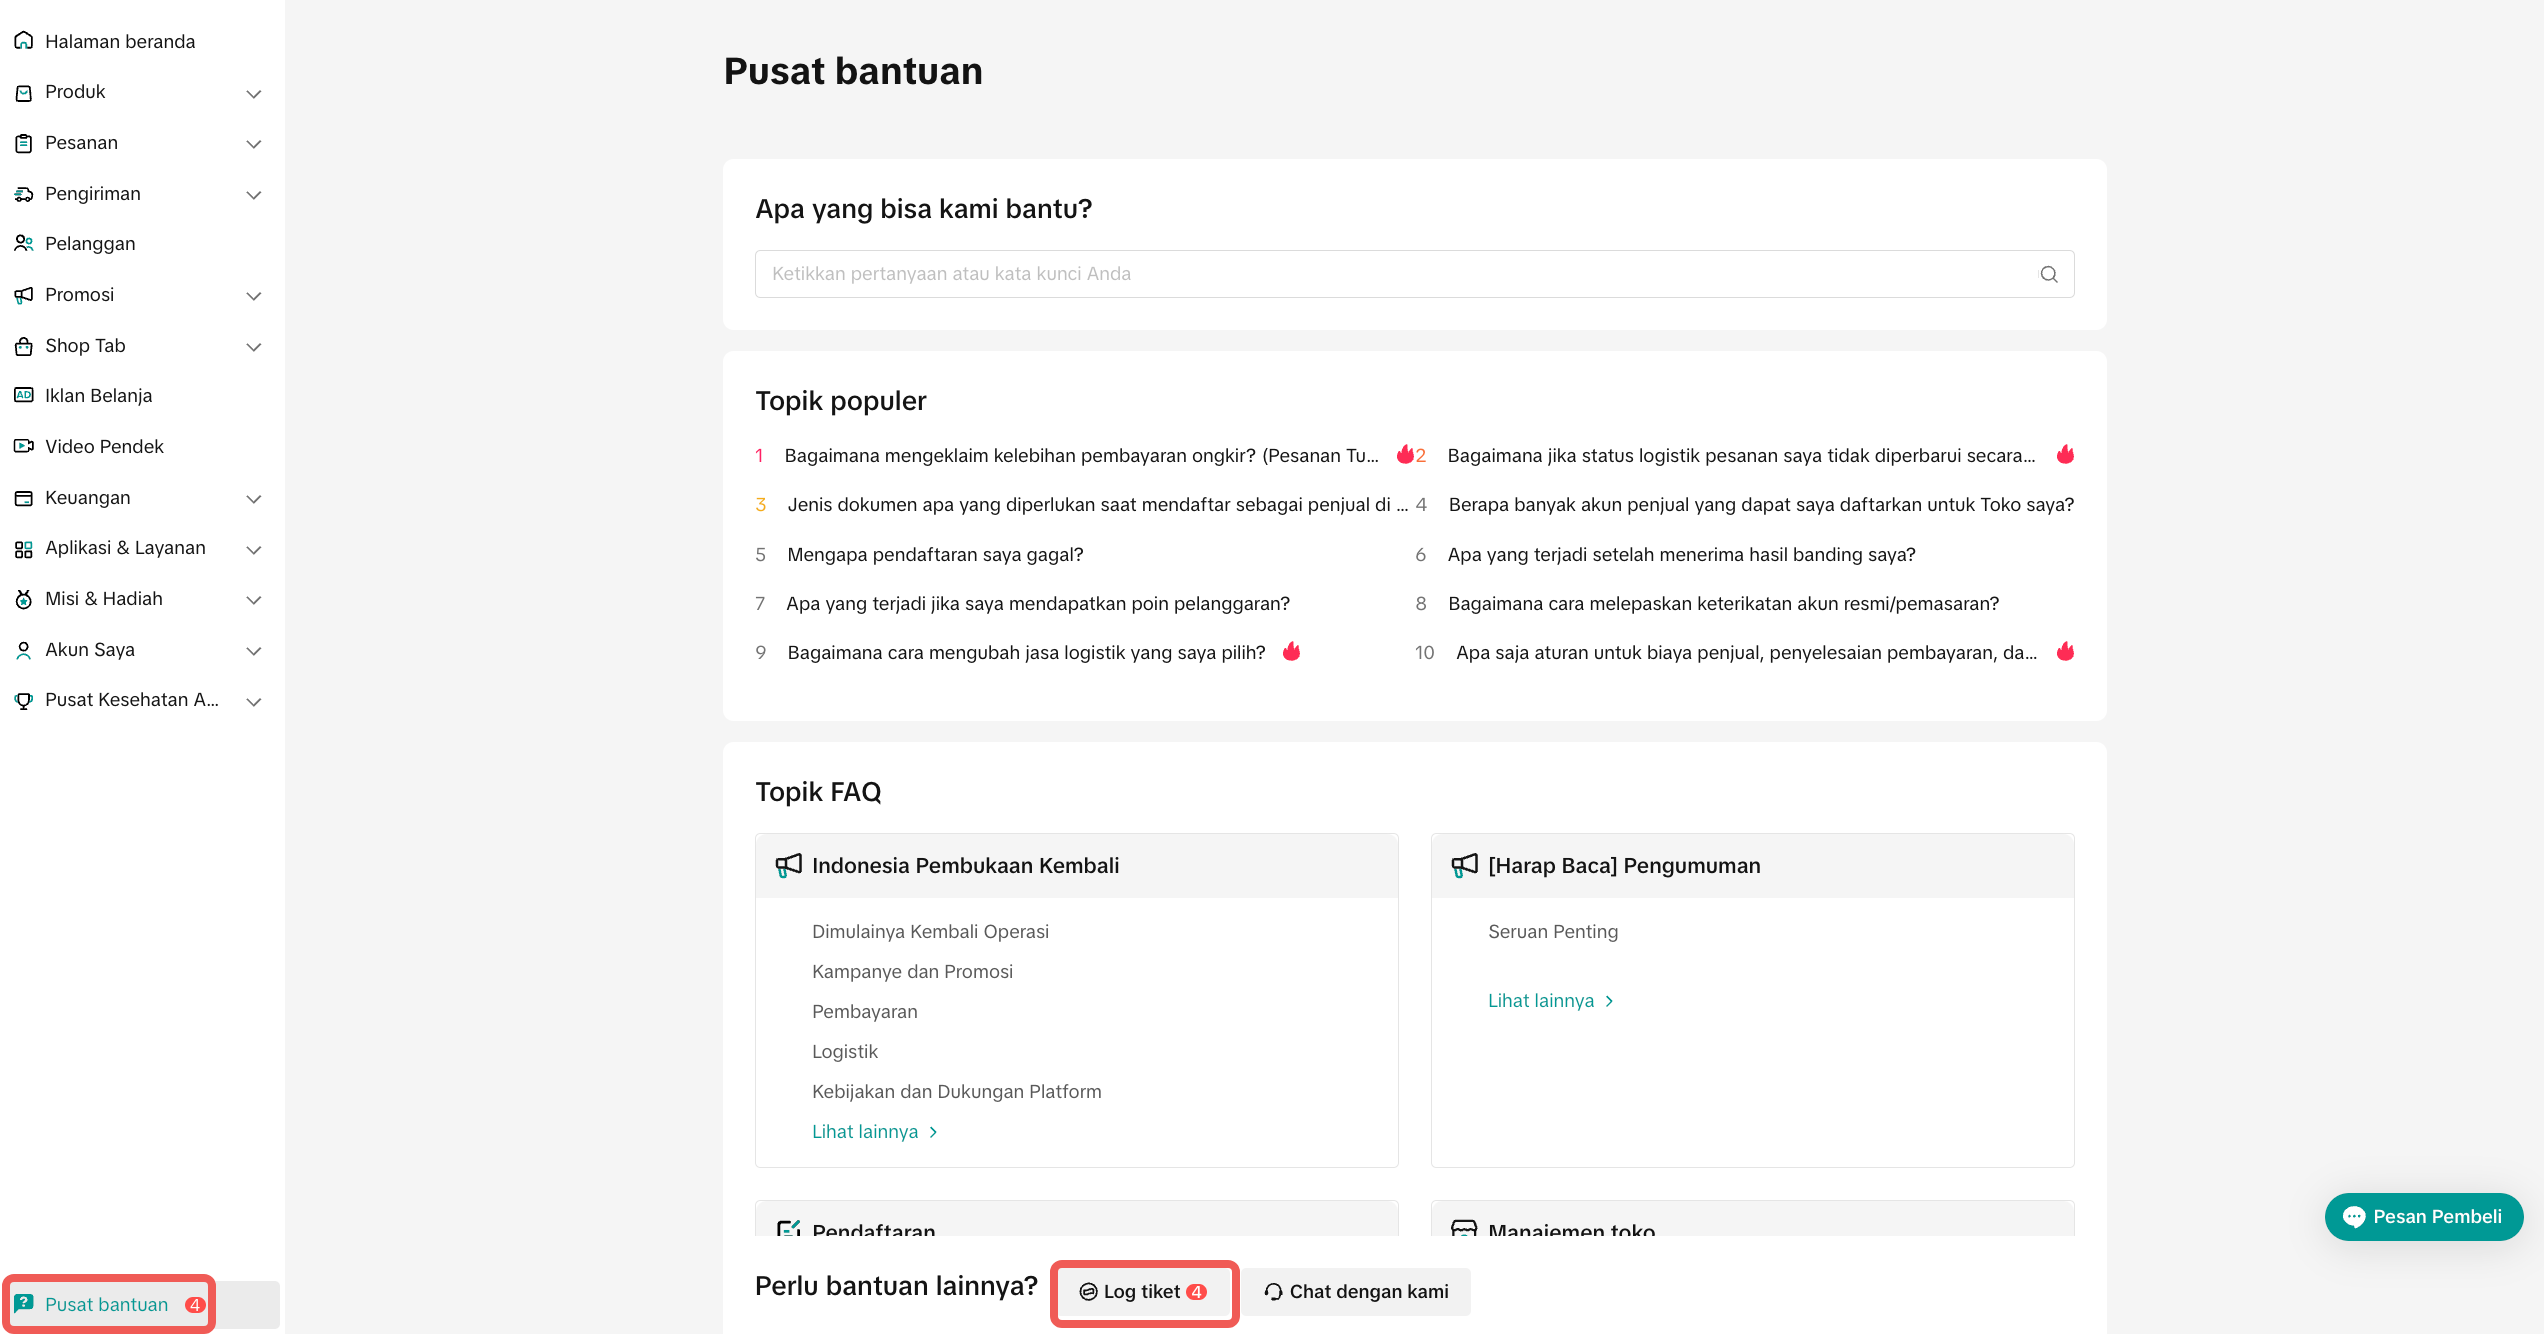
Task: Click the Pelanggan people icon
Action: [24, 243]
